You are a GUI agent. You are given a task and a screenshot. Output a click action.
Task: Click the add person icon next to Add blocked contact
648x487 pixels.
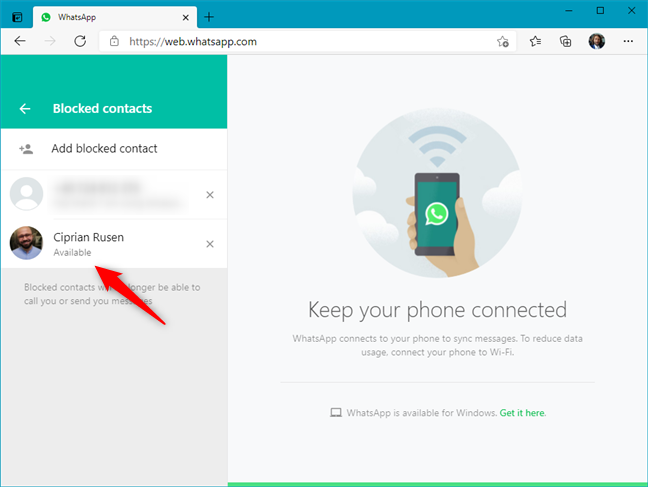coord(26,149)
